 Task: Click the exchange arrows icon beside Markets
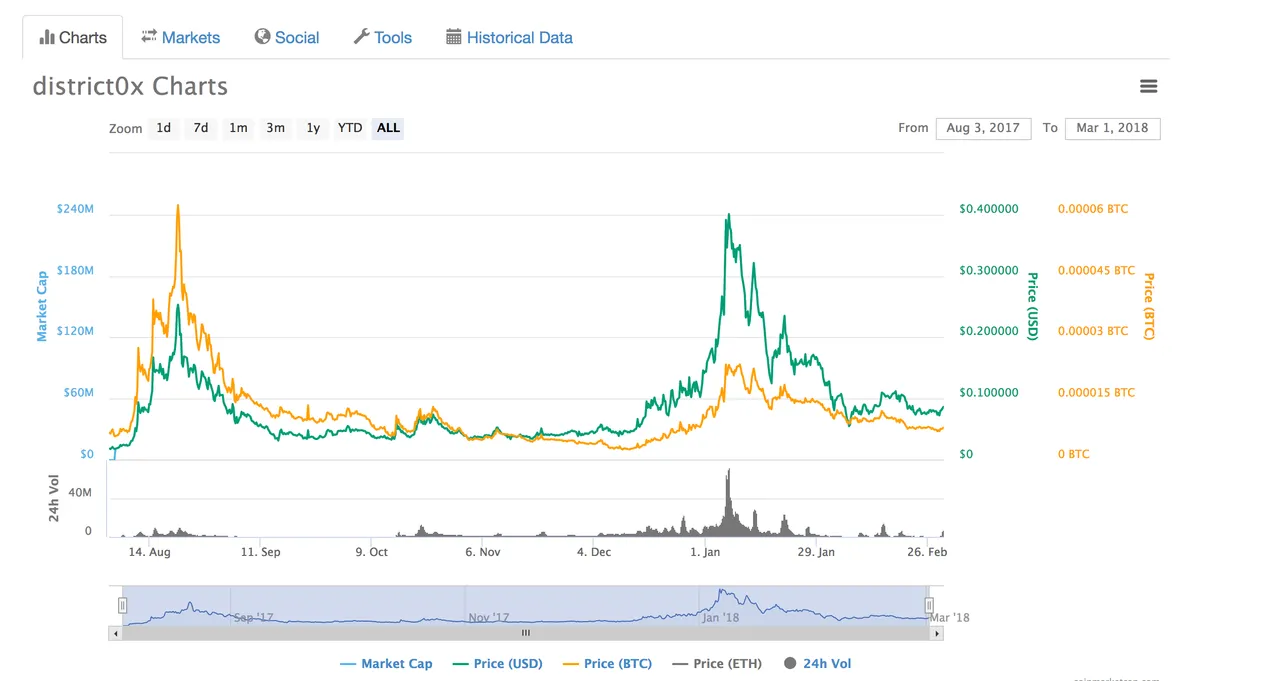tap(149, 36)
